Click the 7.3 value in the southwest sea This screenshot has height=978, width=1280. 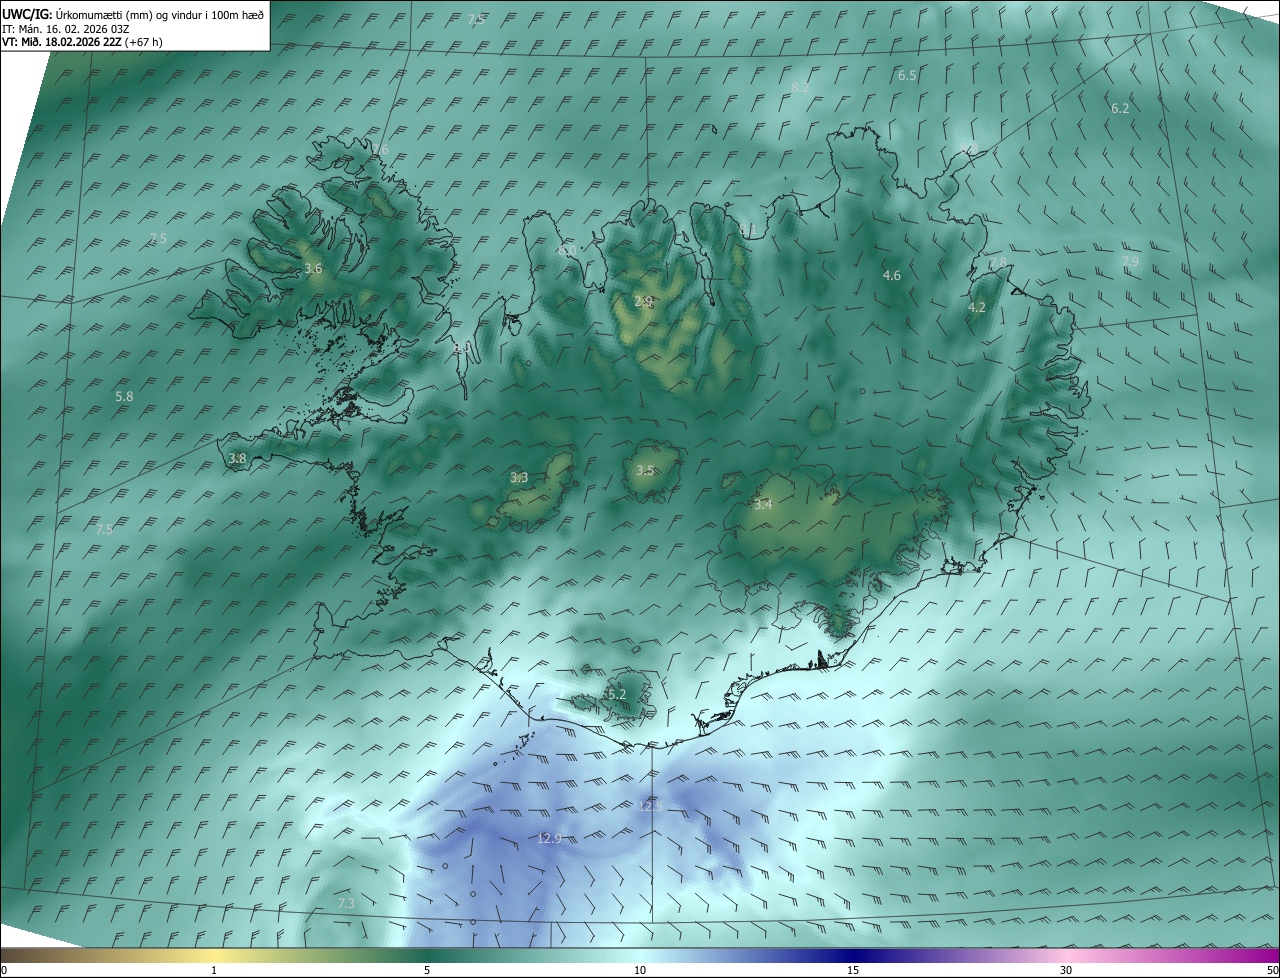346,904
